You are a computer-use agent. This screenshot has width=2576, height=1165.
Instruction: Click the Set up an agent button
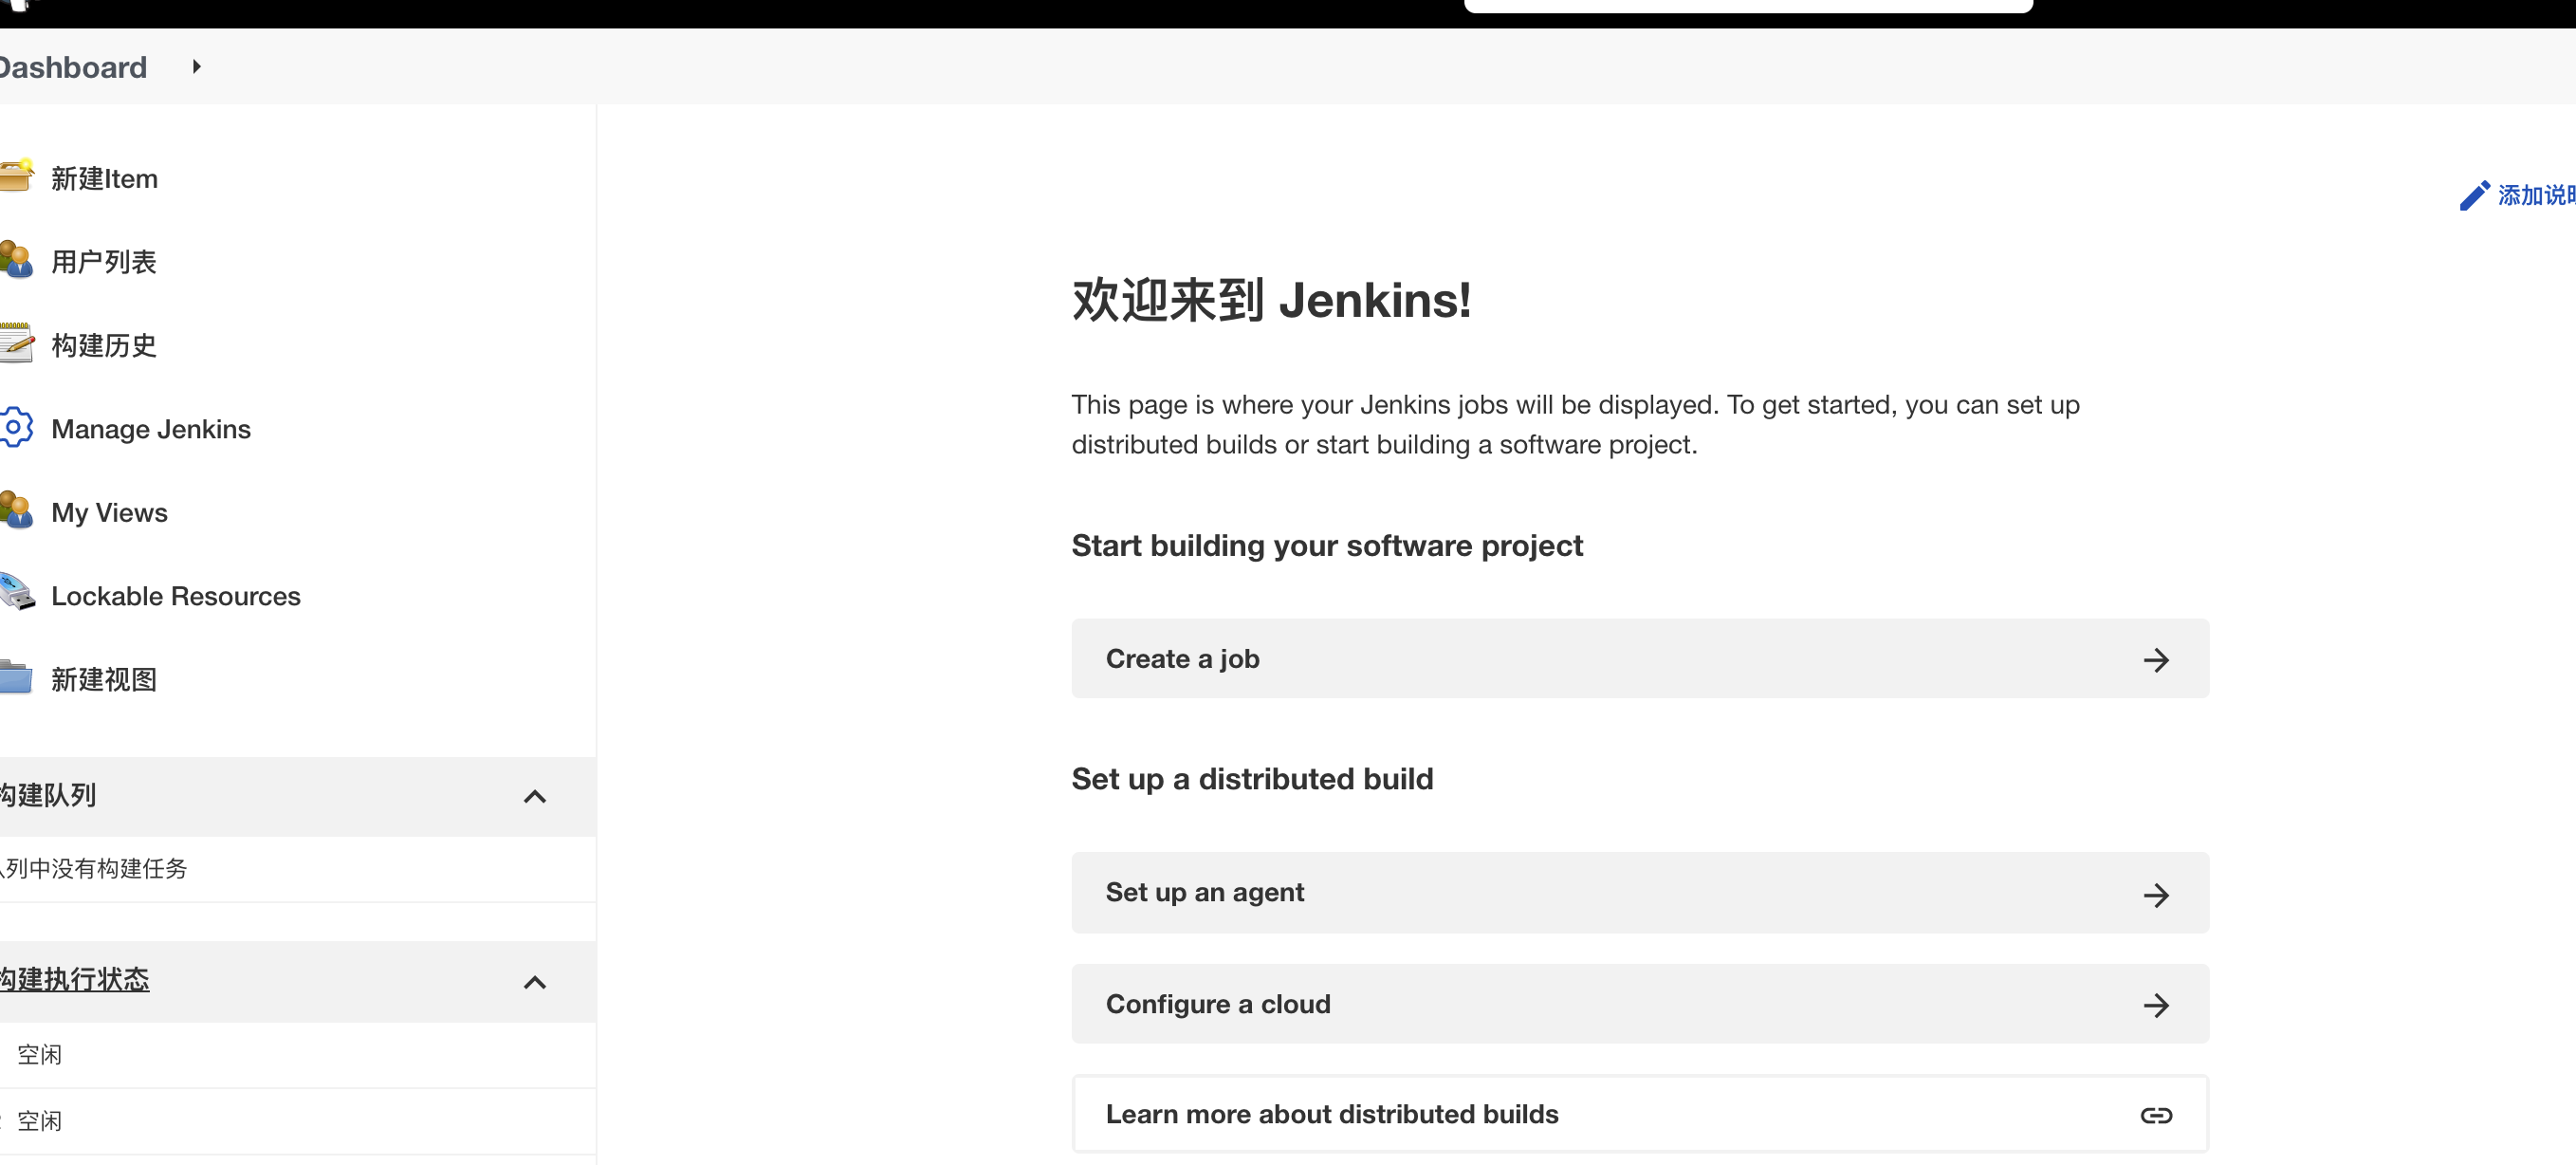pyautogui.click(x=1640, y=893)
